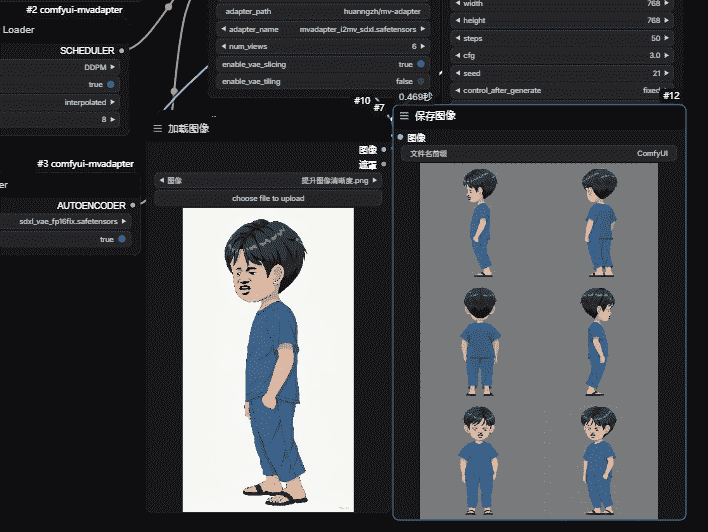Toggle the true switch under the AUTOENCODER output

pos(123,239)
